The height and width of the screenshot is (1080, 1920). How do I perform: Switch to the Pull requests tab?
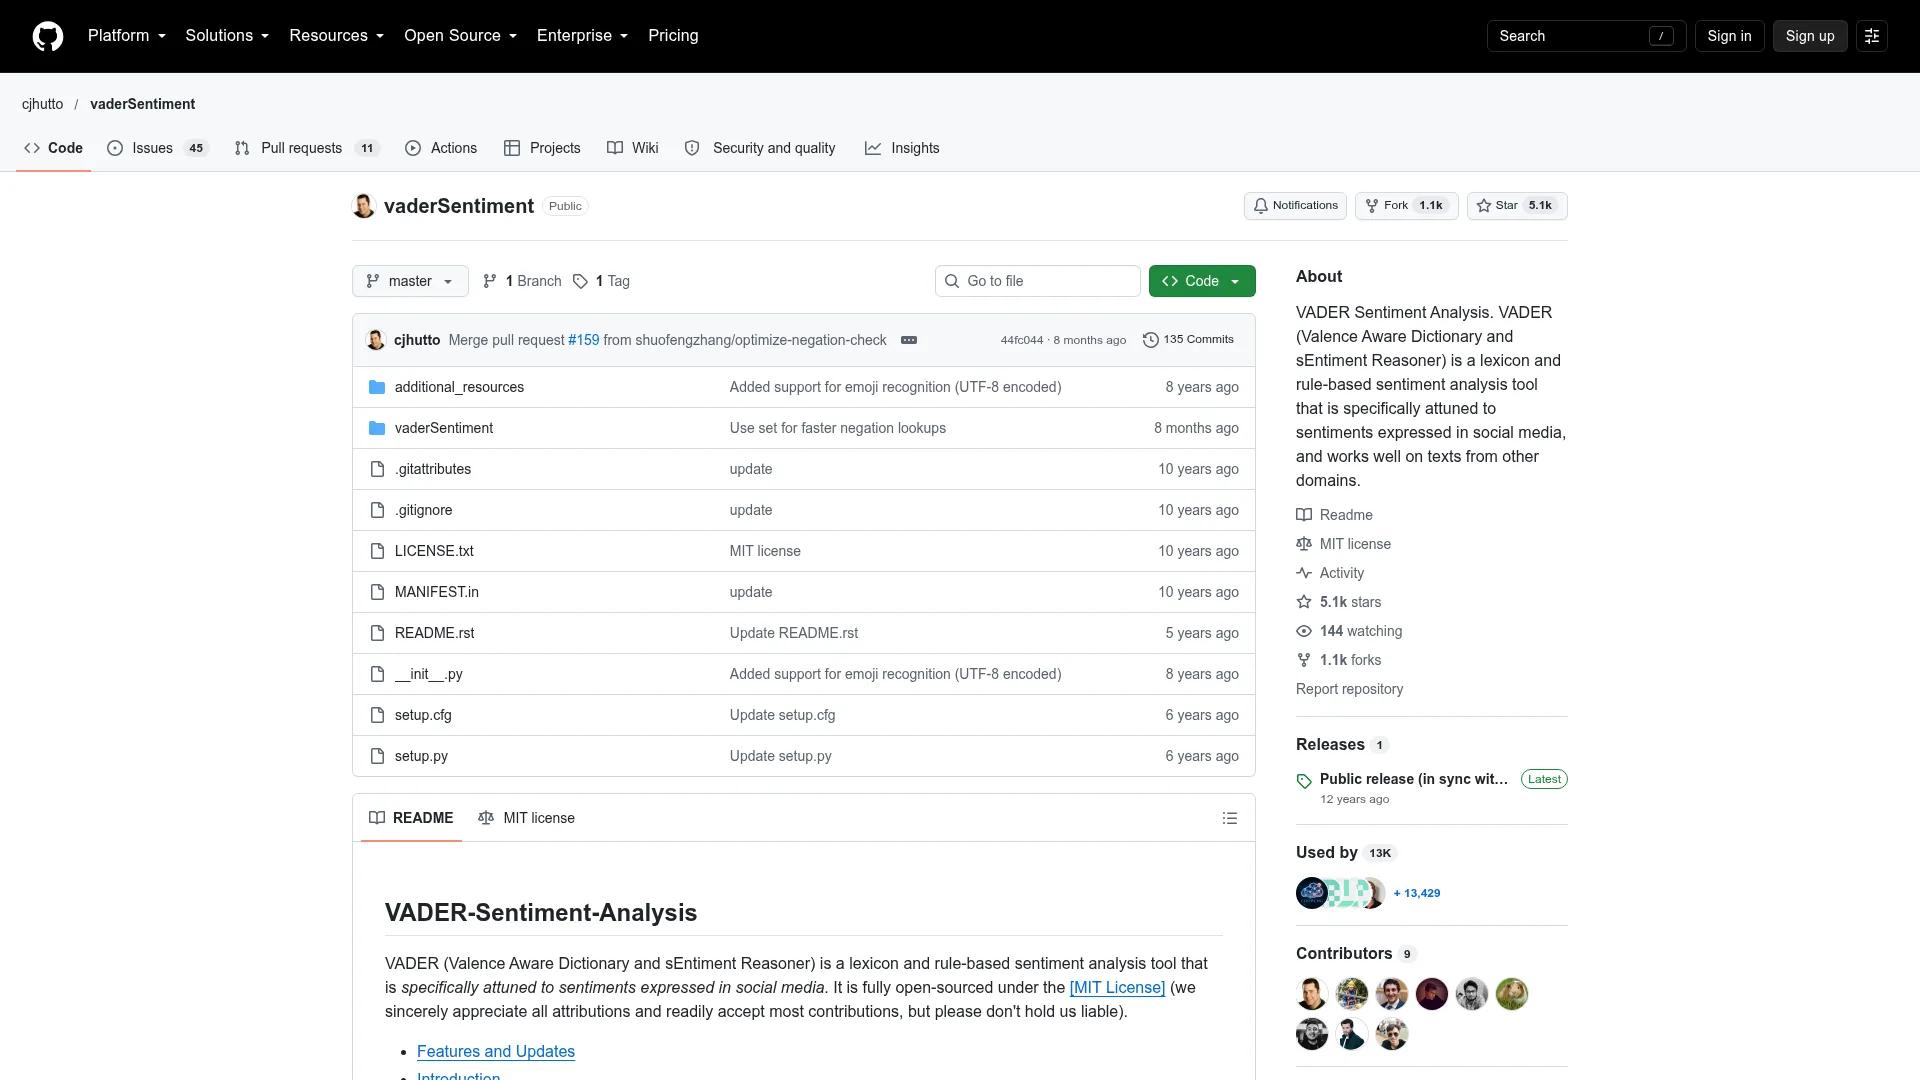[306, 148]
